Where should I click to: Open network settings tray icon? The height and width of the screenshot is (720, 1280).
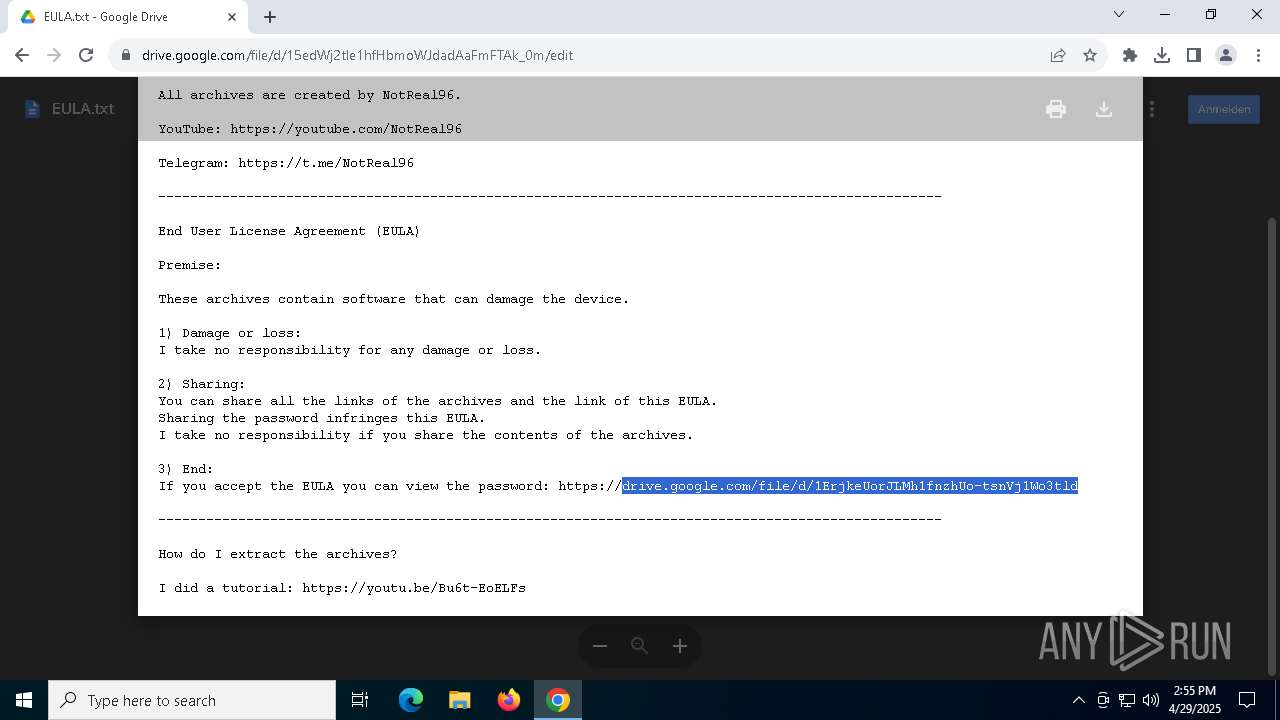[x=1127, y=700]
